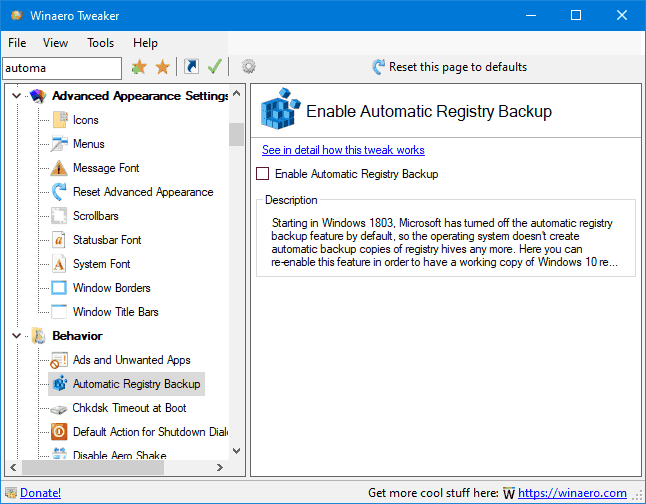Click the Statusbar Font icon
Image resolution: width=646 pixels, height=504 pixels.
coord(59,239)
